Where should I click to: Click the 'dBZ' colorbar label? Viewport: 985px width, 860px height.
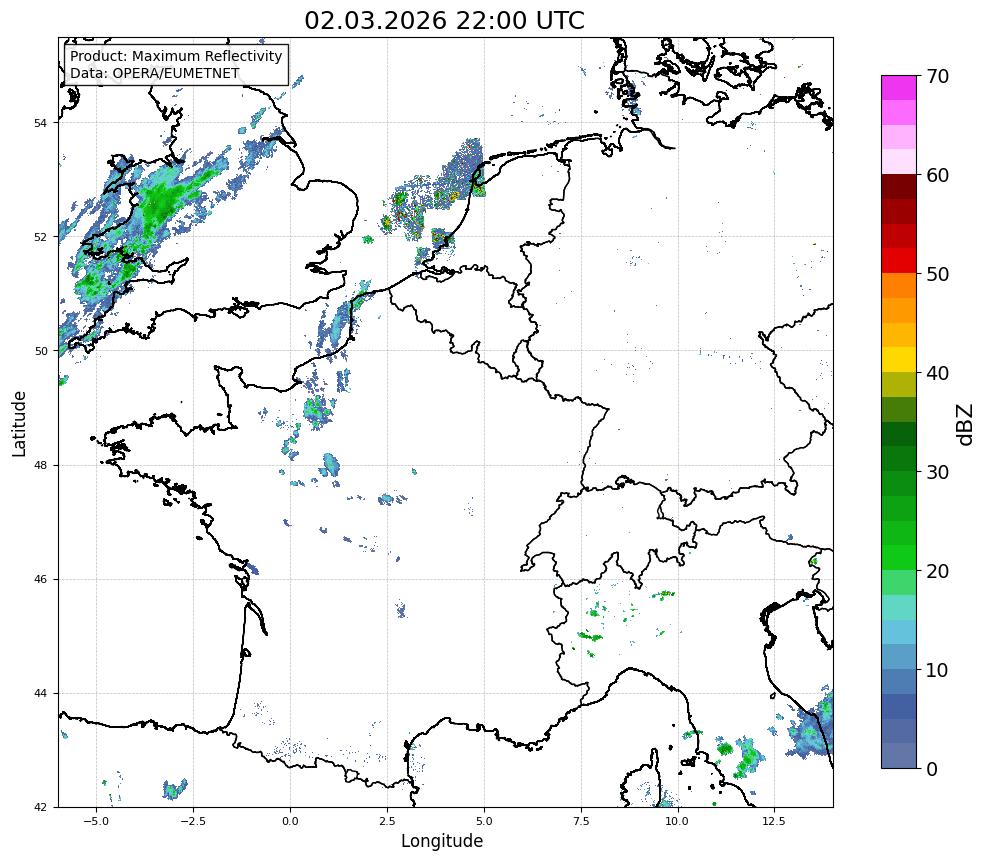(966, 424)
